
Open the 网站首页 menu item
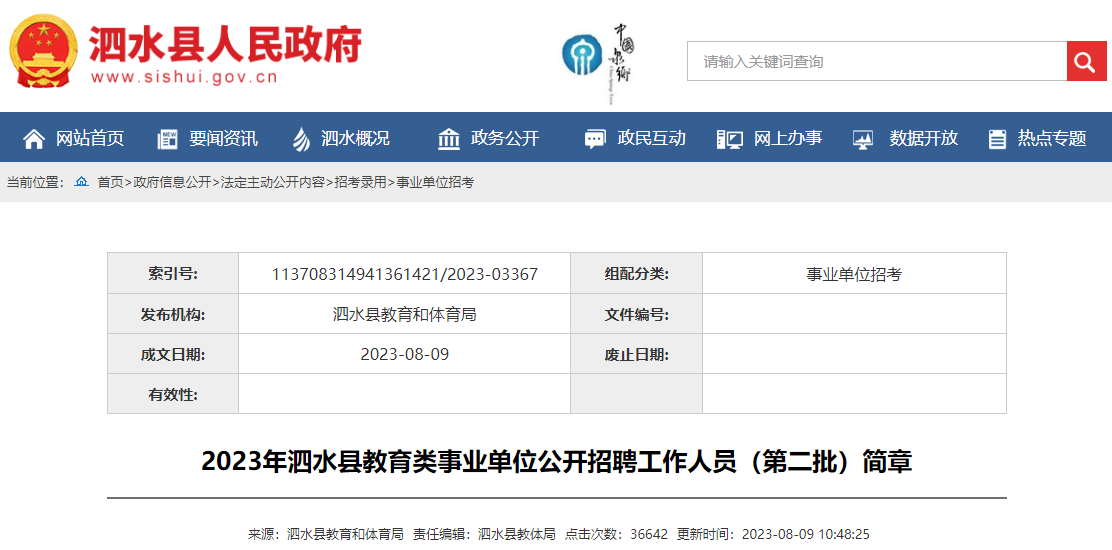(90, 138)
